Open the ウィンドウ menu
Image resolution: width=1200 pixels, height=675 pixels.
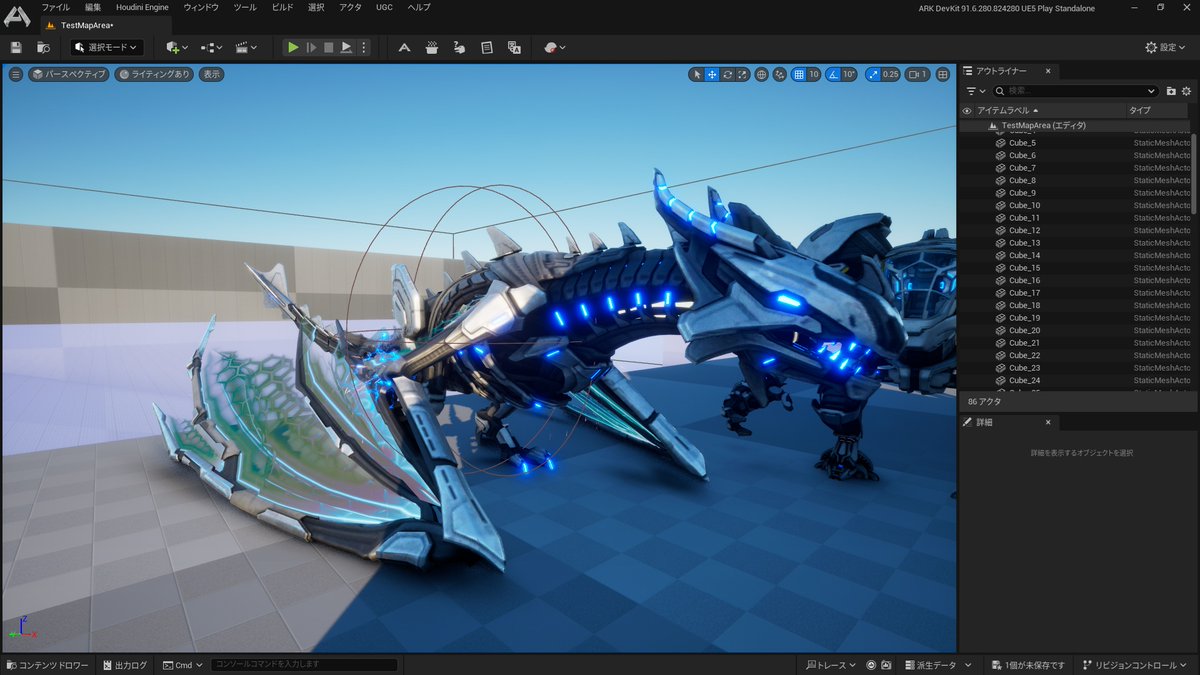(x=201, y=7)
